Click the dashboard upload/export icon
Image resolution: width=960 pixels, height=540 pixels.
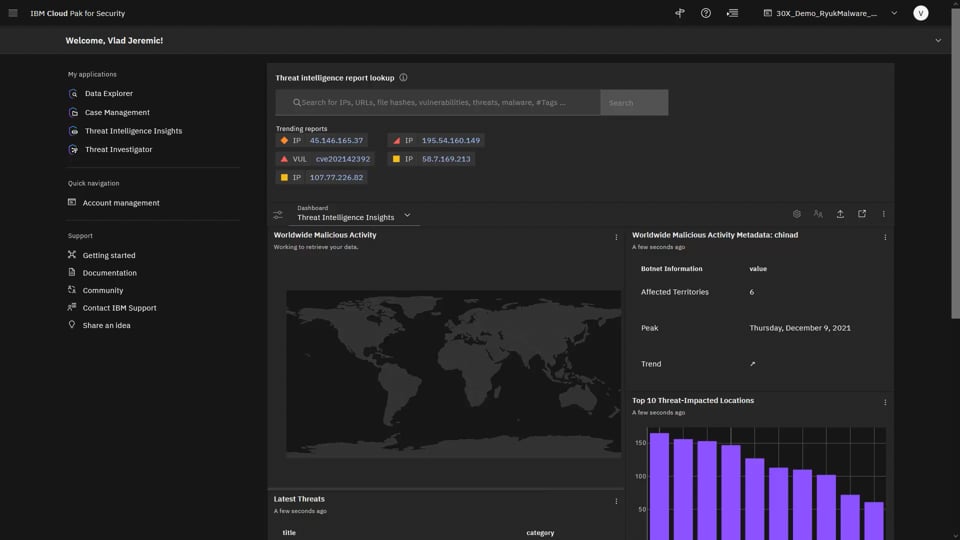(x=840, y=214)
